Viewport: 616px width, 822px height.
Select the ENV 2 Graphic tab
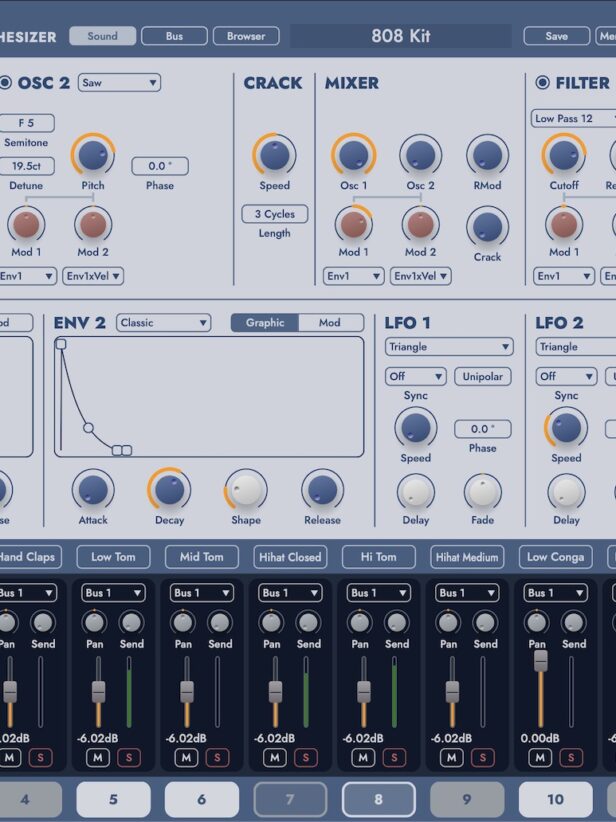pyautogui.click(x=265, y=323)
